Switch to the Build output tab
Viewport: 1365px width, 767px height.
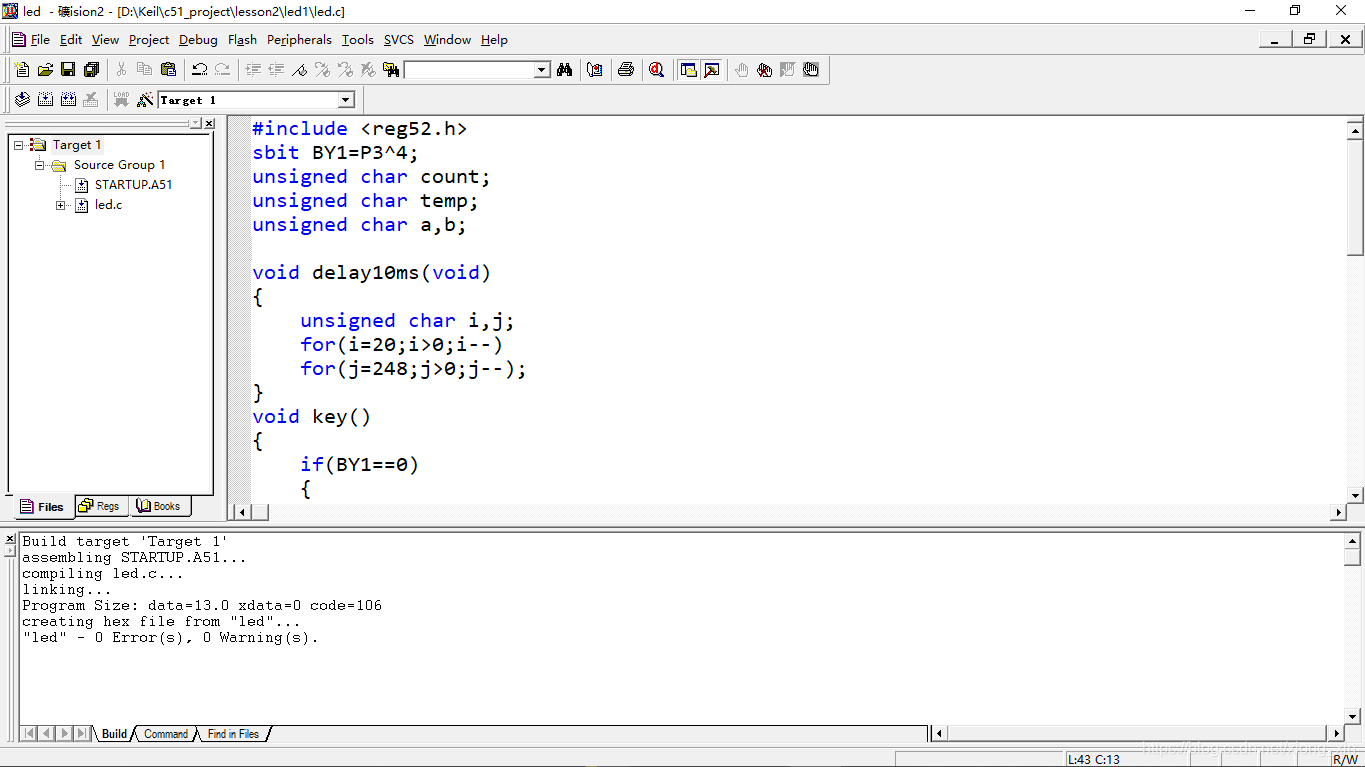click(x=114, y=734)
